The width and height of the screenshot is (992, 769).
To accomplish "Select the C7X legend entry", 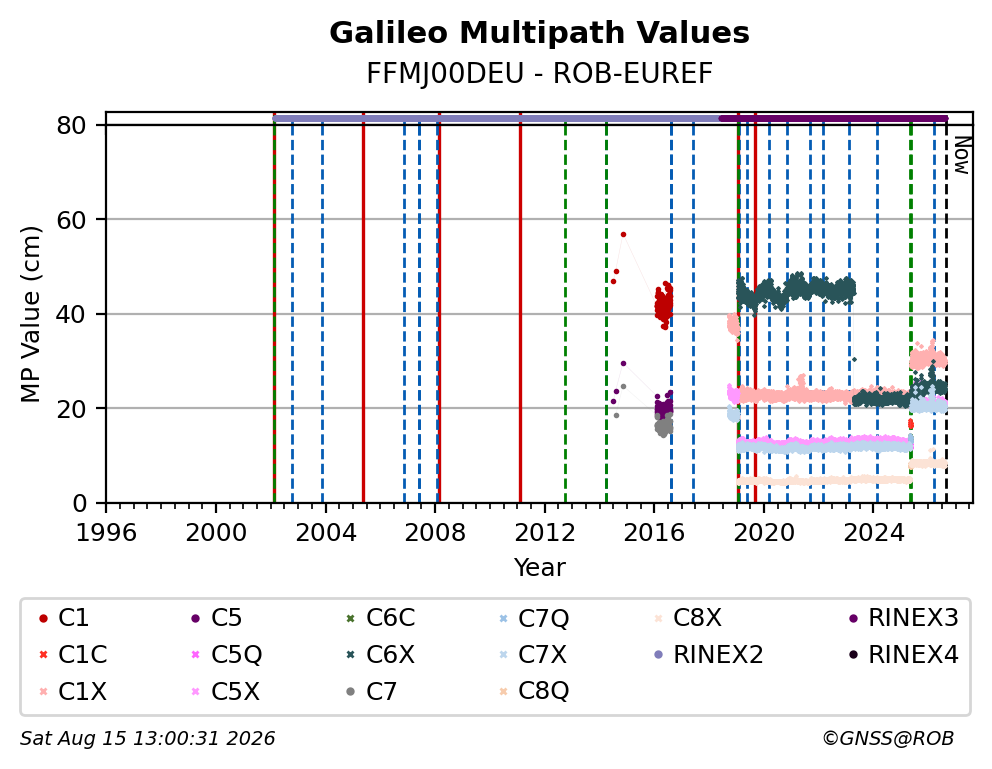I will coord(533,655).
